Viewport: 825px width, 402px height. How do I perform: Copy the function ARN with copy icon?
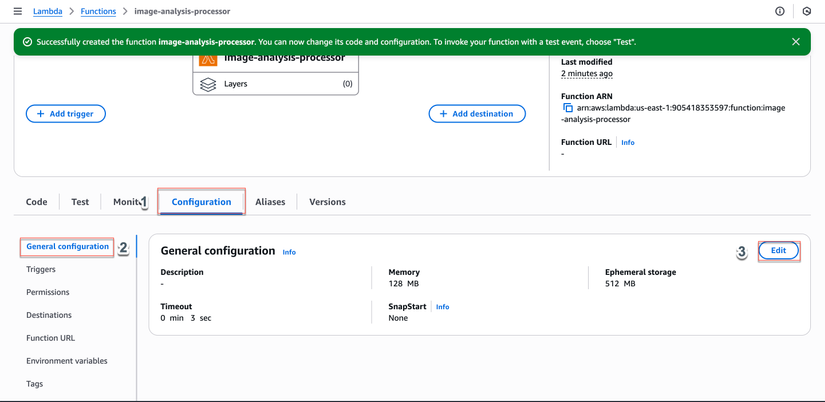568,108
